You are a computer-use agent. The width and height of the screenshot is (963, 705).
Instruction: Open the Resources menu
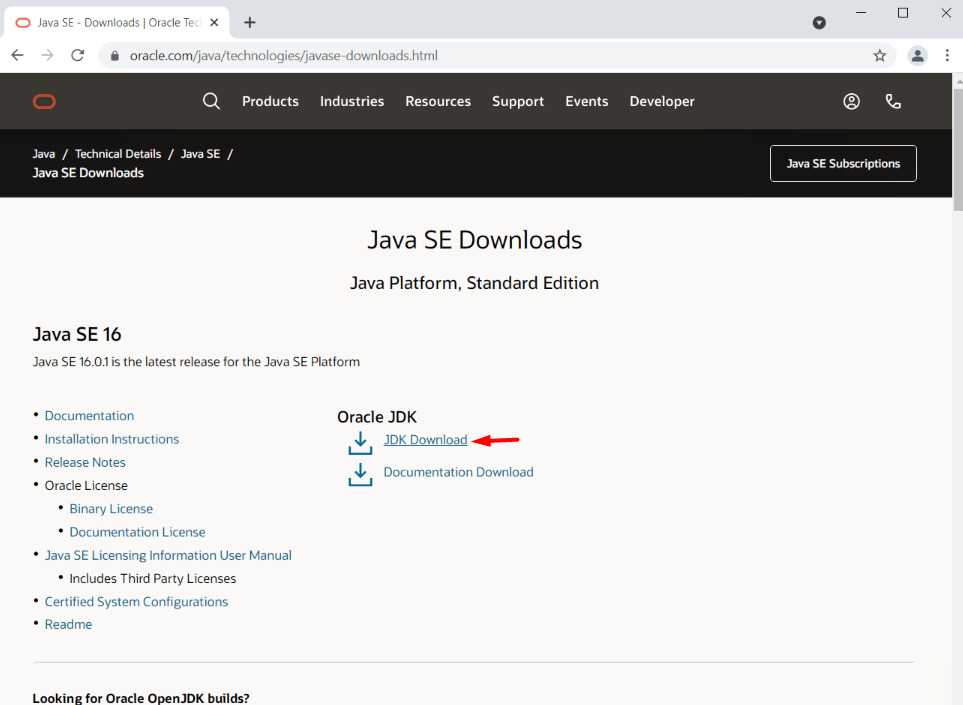point(438,101)
